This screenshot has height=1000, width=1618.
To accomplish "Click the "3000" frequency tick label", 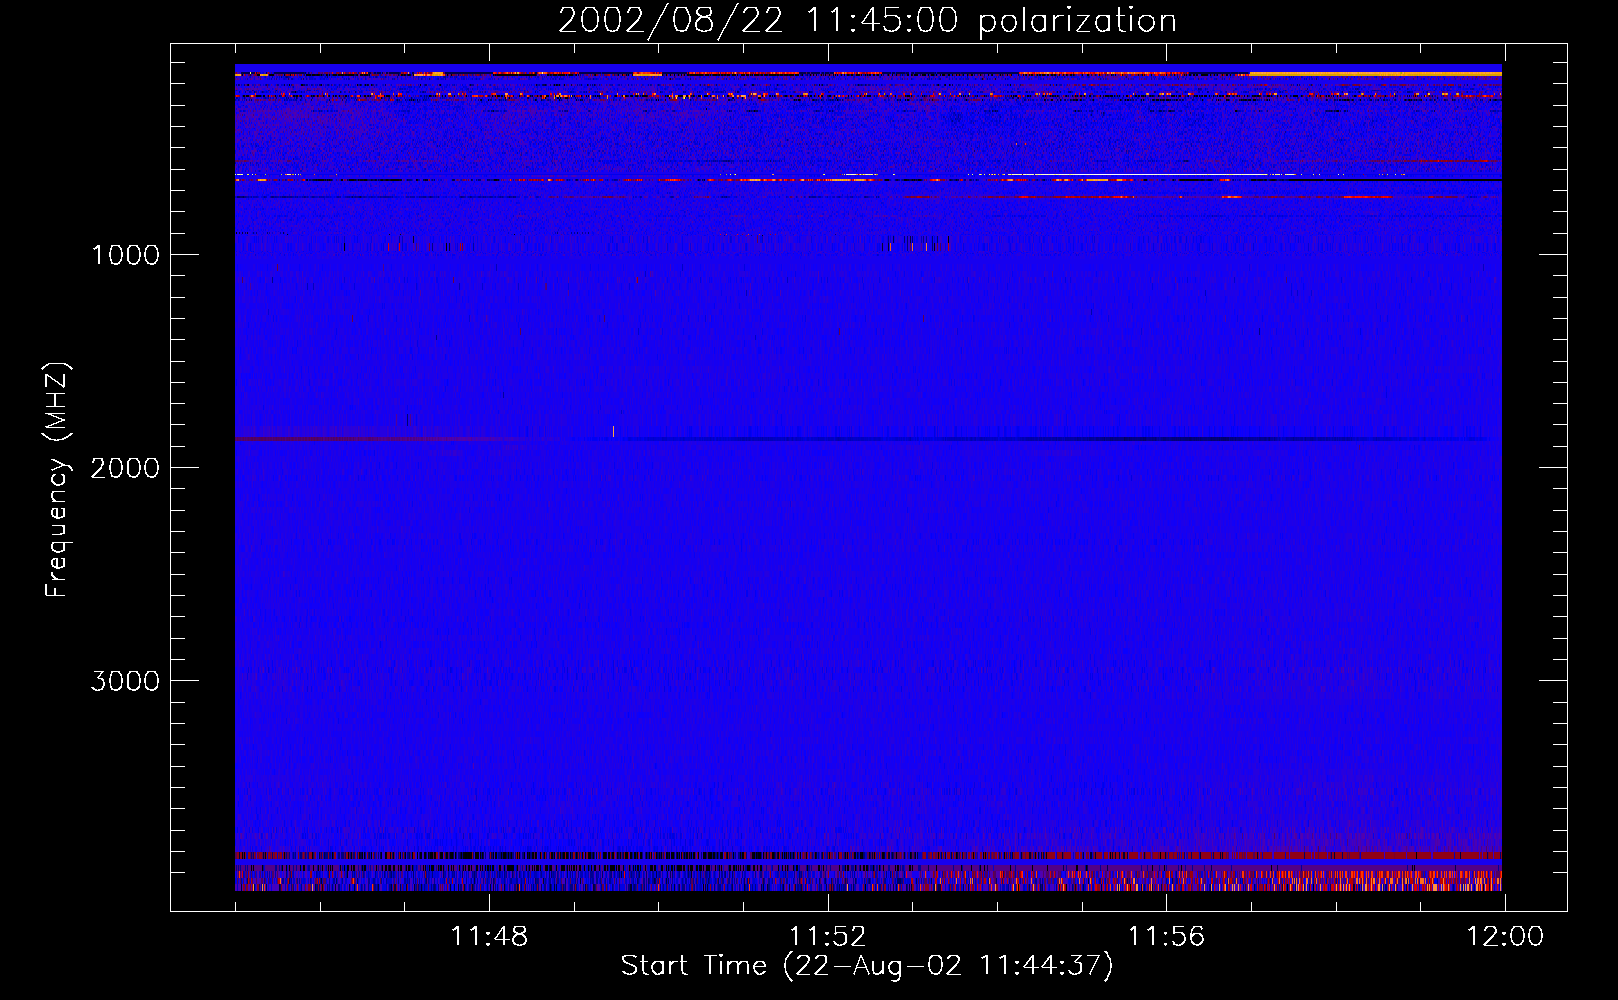I will click(x=125, y=681).
